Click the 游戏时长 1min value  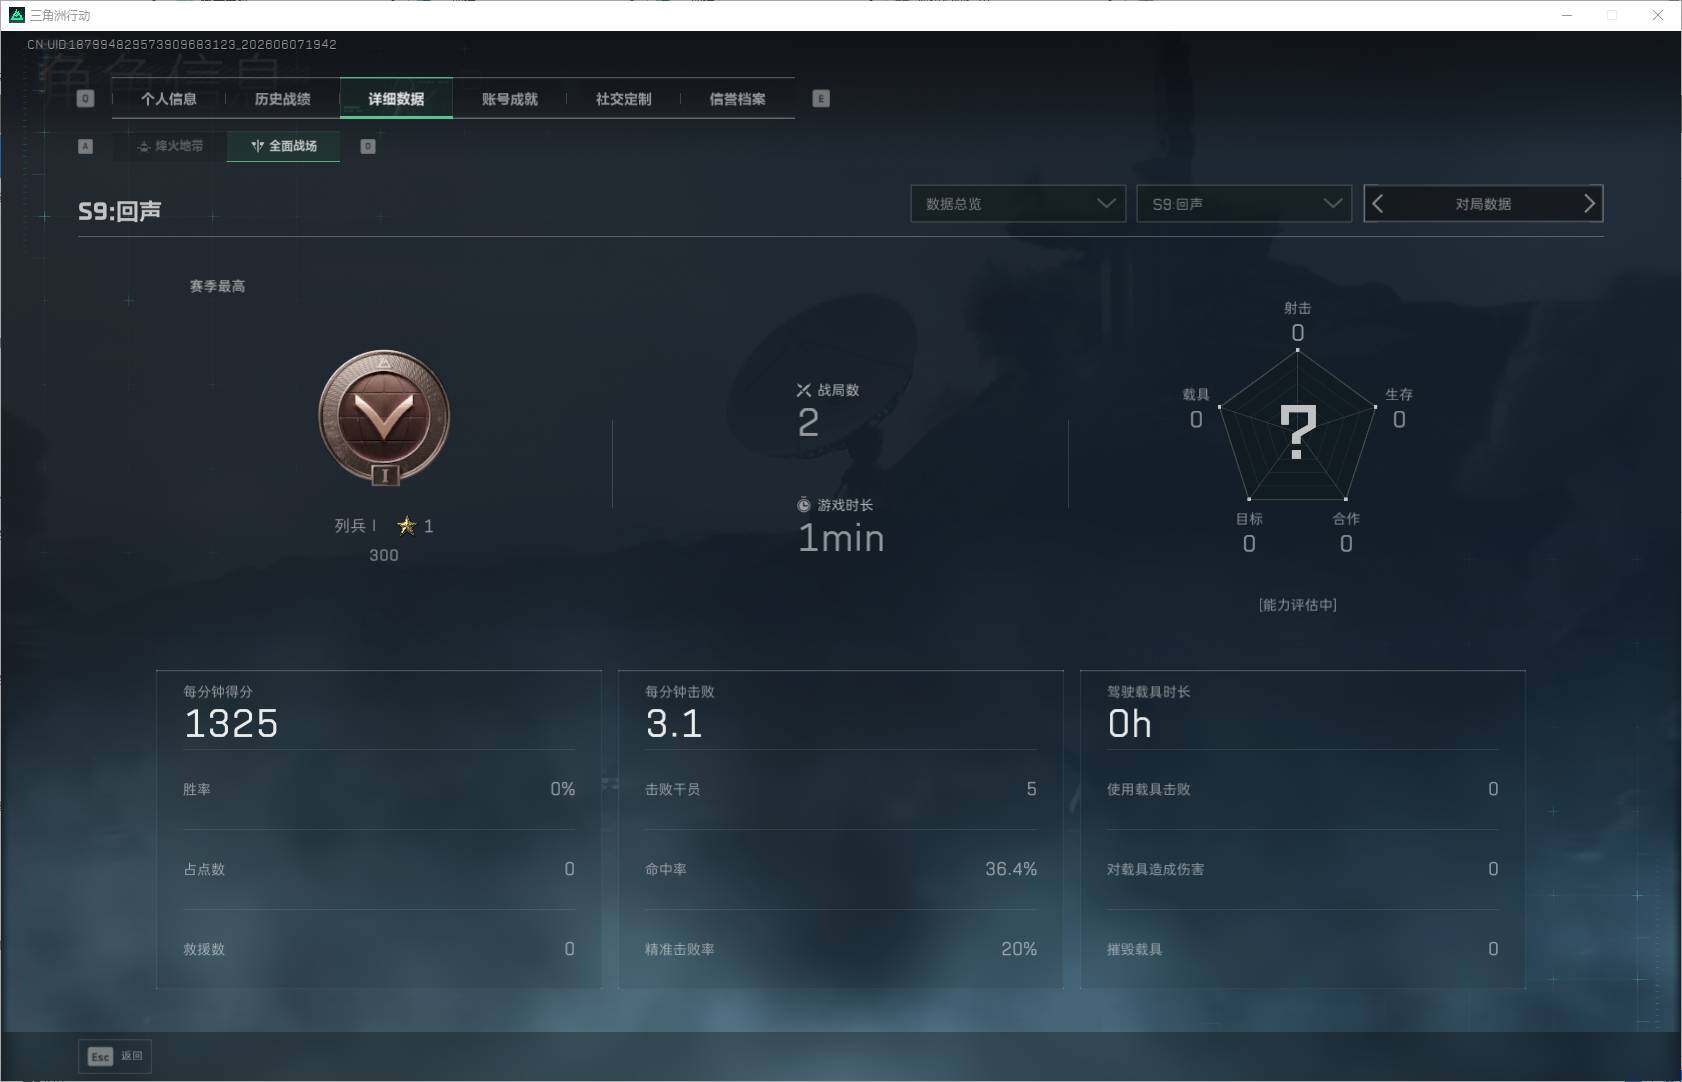click(x=841, y=538)
